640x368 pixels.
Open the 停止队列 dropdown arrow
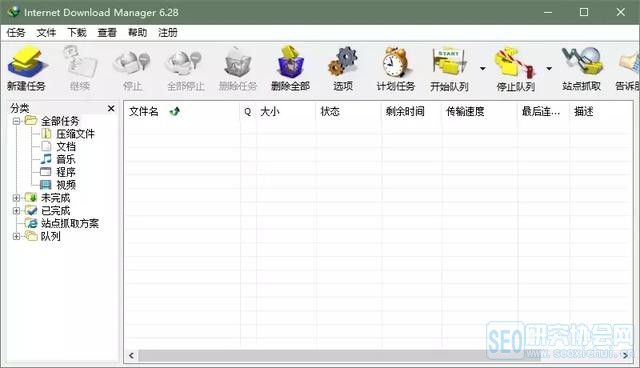point(549,68)
